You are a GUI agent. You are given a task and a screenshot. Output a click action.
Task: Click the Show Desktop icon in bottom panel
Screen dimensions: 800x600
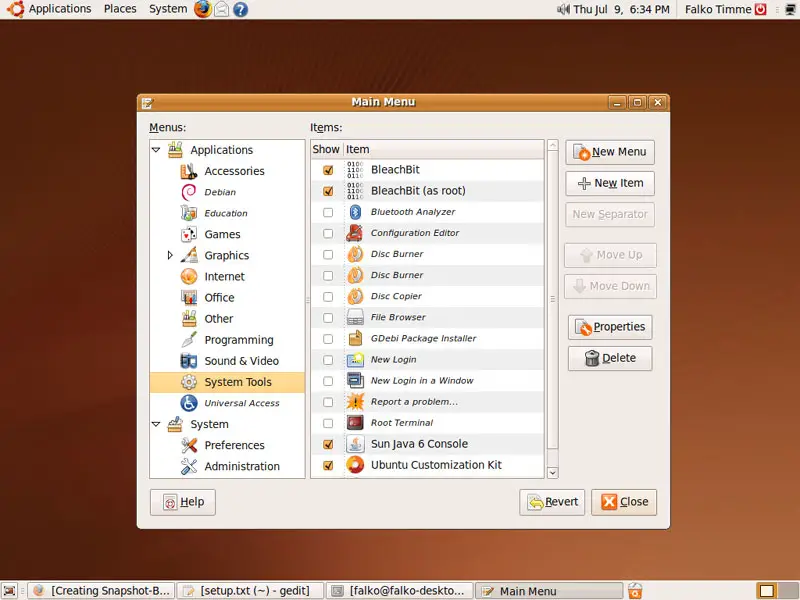pos(10,591)
